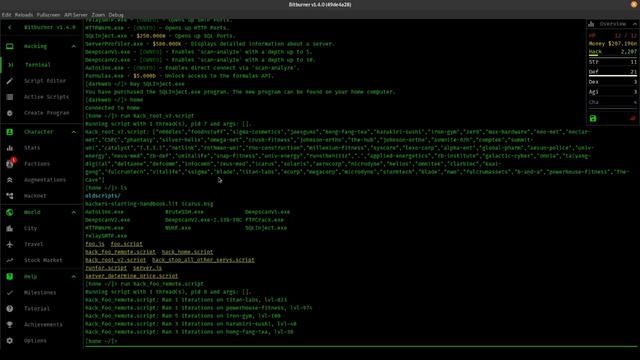640x360 pixels.
Task: Click the oldscripts/ directory entry
Action: coord(103,196)
